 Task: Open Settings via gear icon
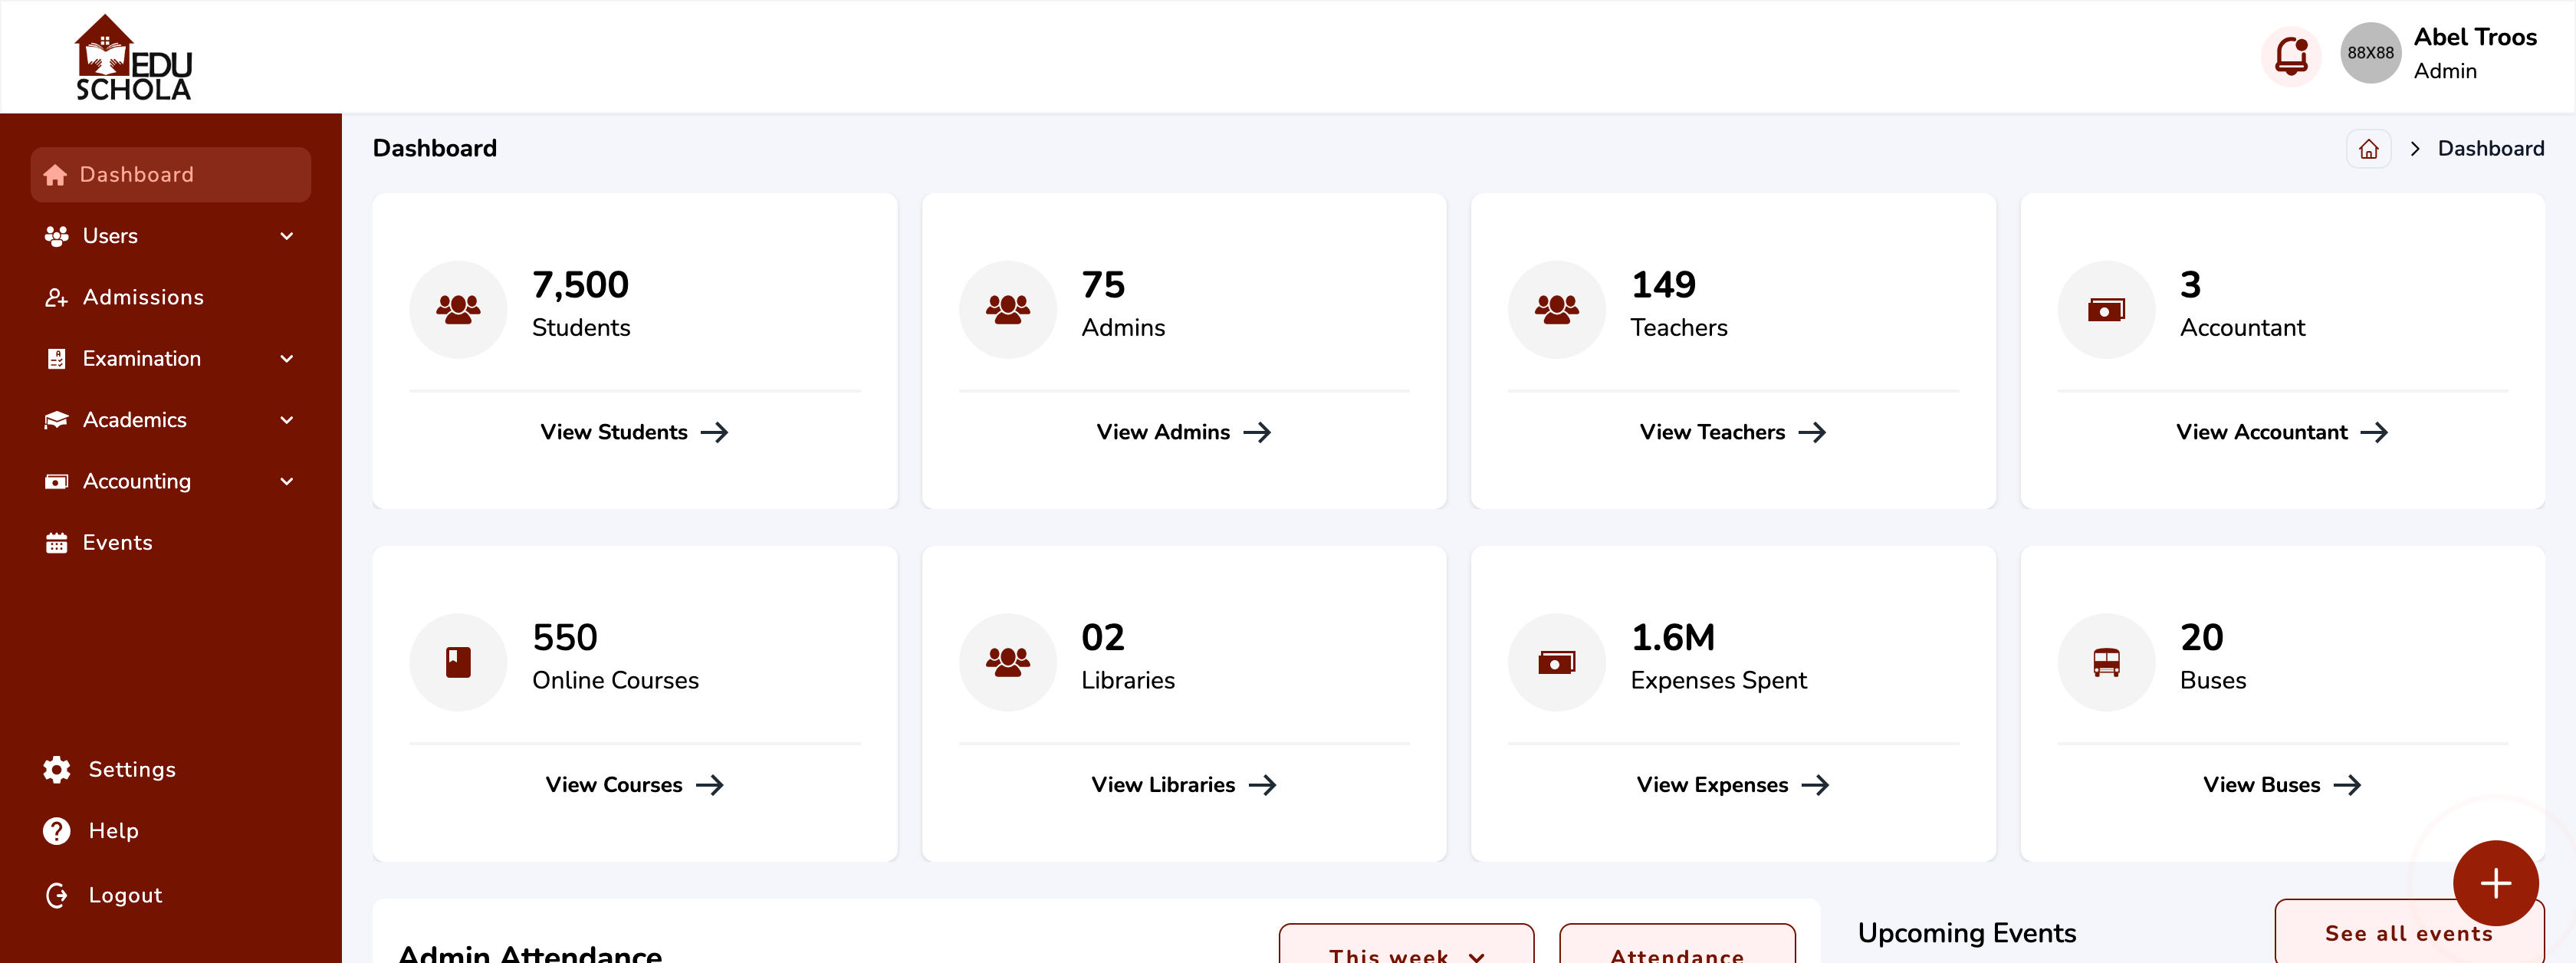tap(57, 769)
